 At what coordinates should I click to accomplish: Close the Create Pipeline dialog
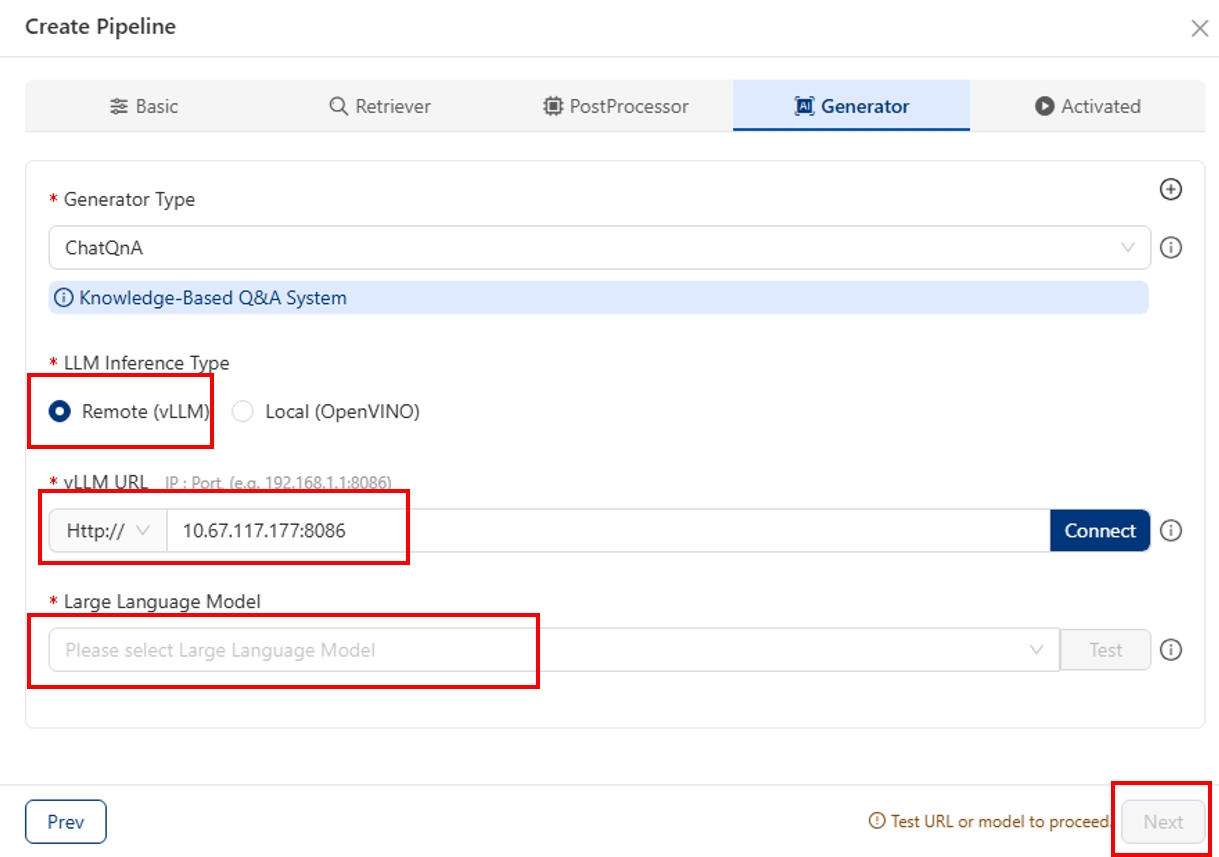point(1199,28)
